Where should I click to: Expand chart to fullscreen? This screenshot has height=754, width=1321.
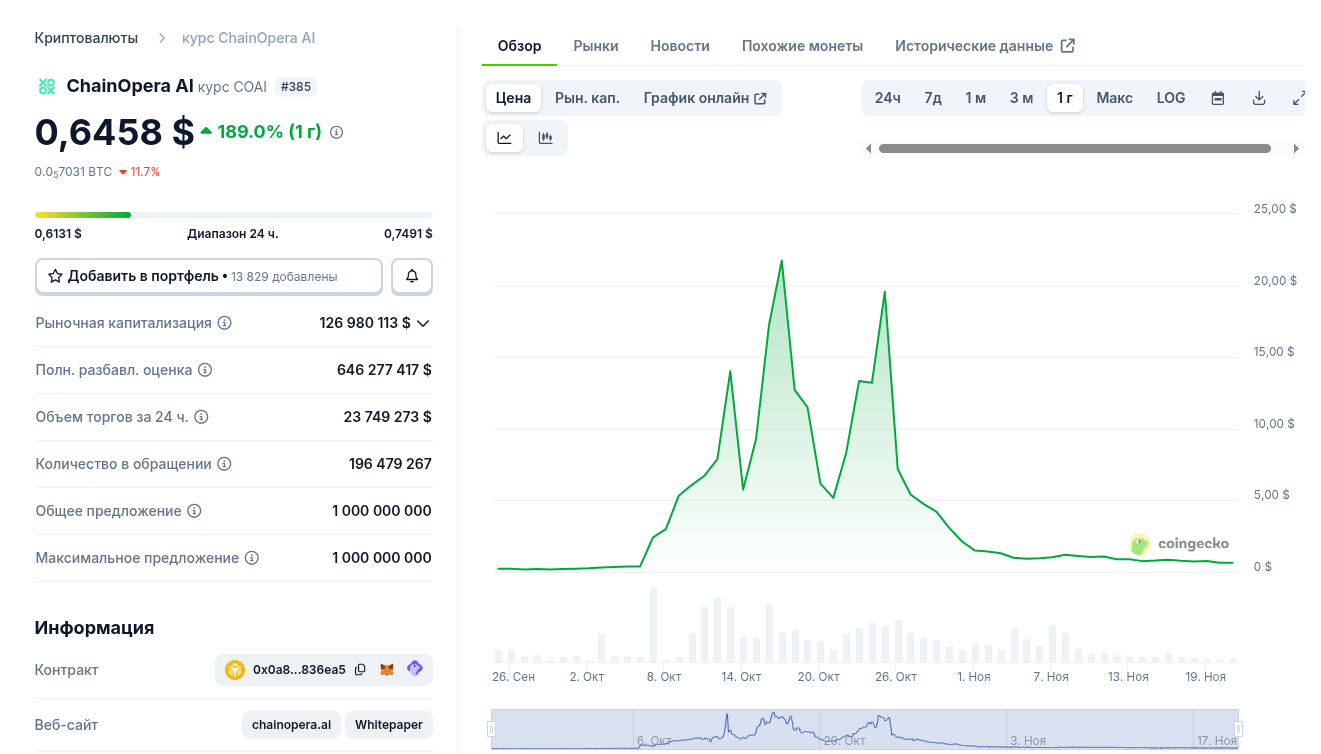pyautogui.click(x=1298, y=98)
